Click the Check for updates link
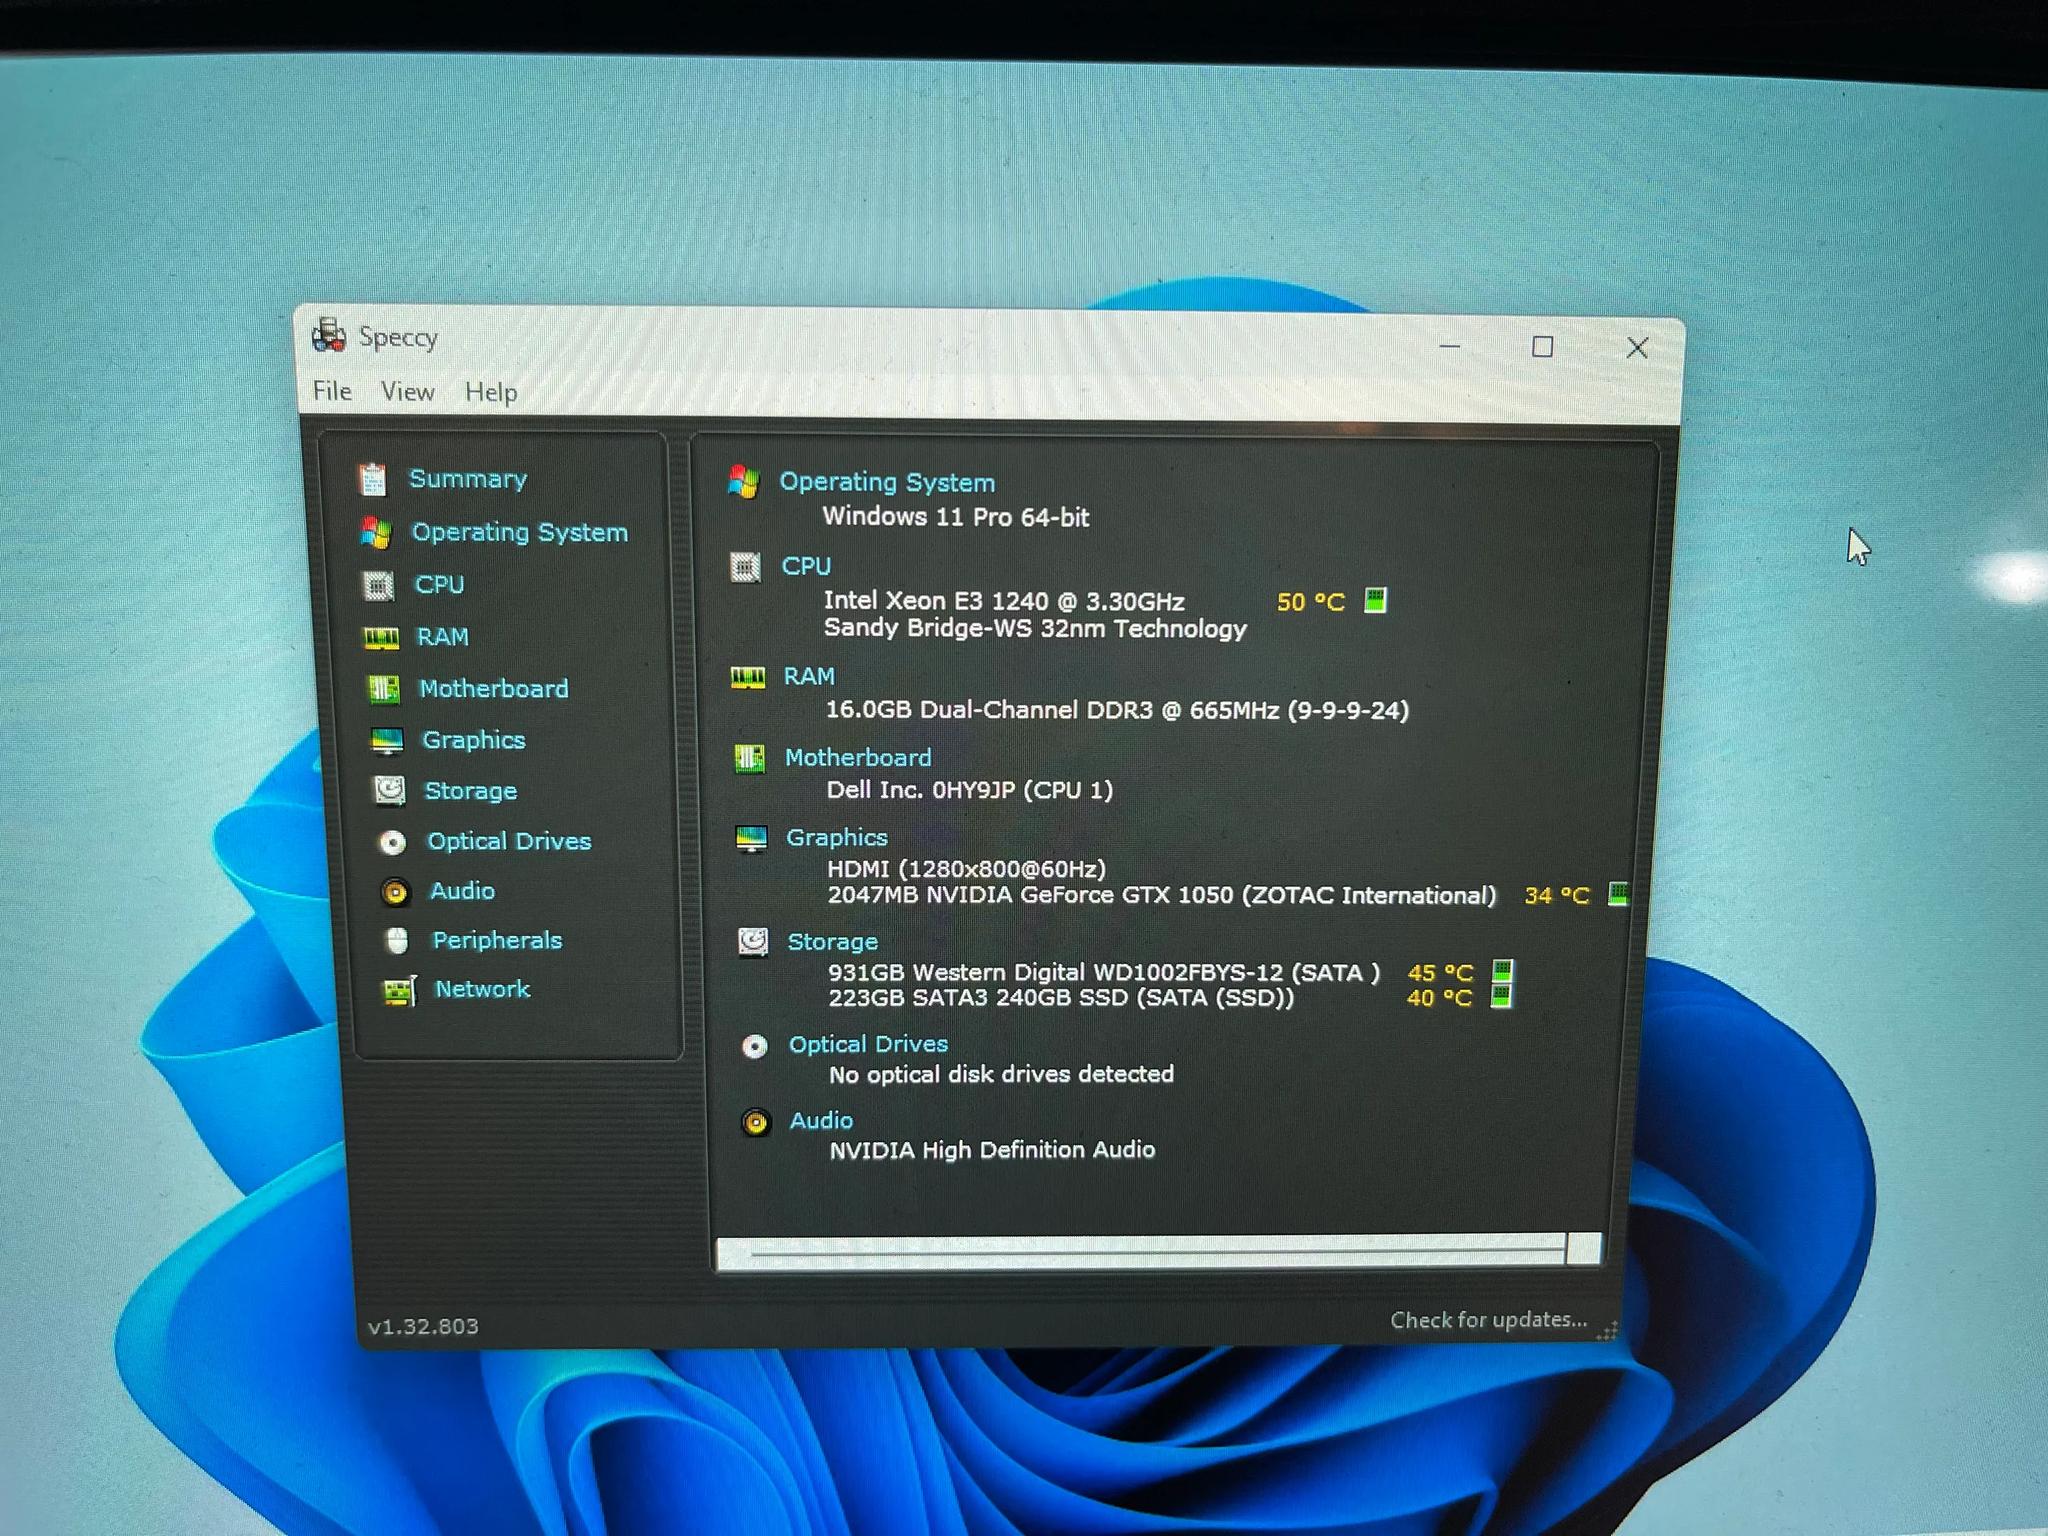This screenshot has width=2048, height=1536. [x=1487, y=1320]
